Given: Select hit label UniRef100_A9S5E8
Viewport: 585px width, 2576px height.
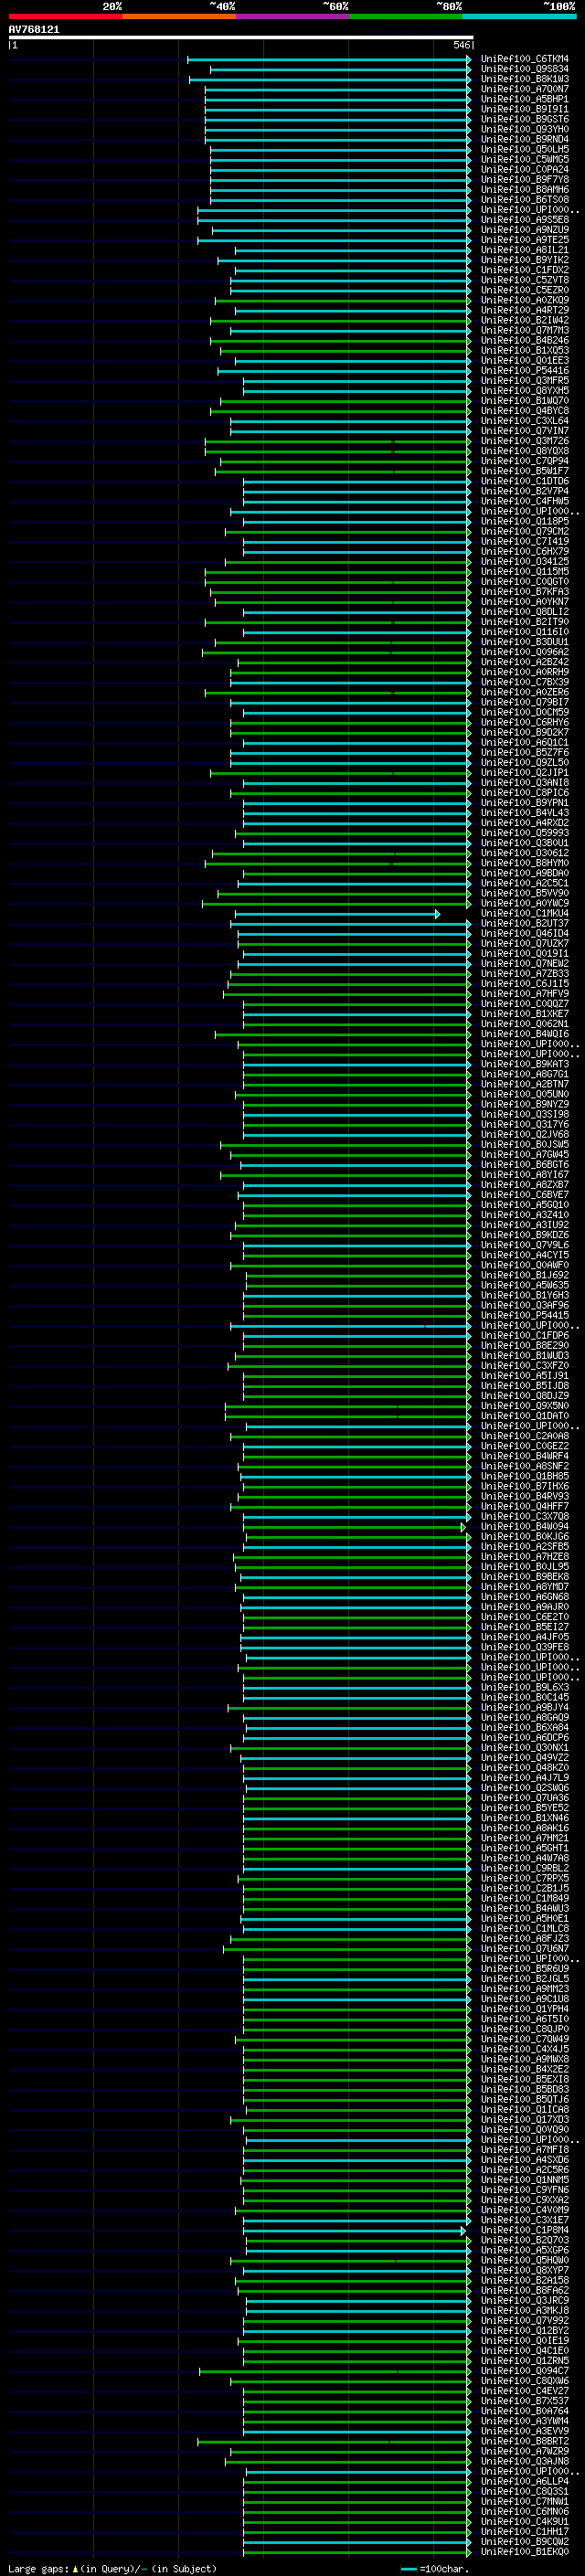Looking at the screenshot, I should point(525,220).
